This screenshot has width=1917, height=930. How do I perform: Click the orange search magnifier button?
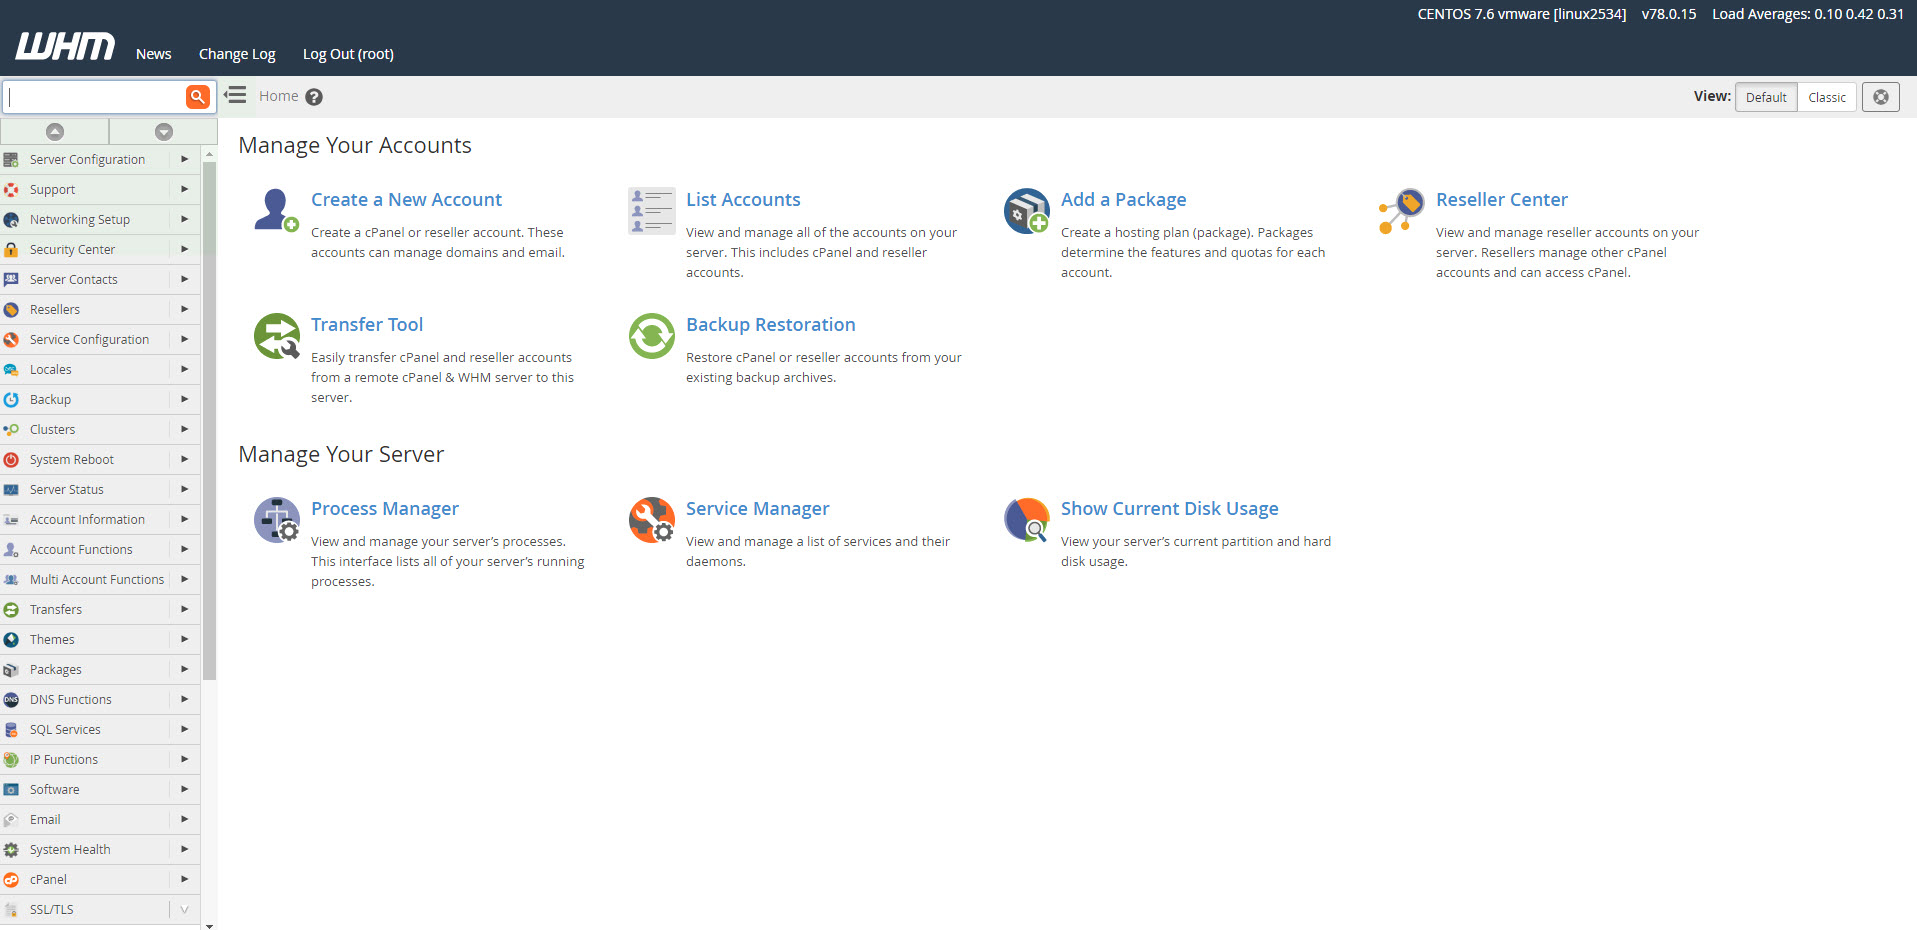197,97
